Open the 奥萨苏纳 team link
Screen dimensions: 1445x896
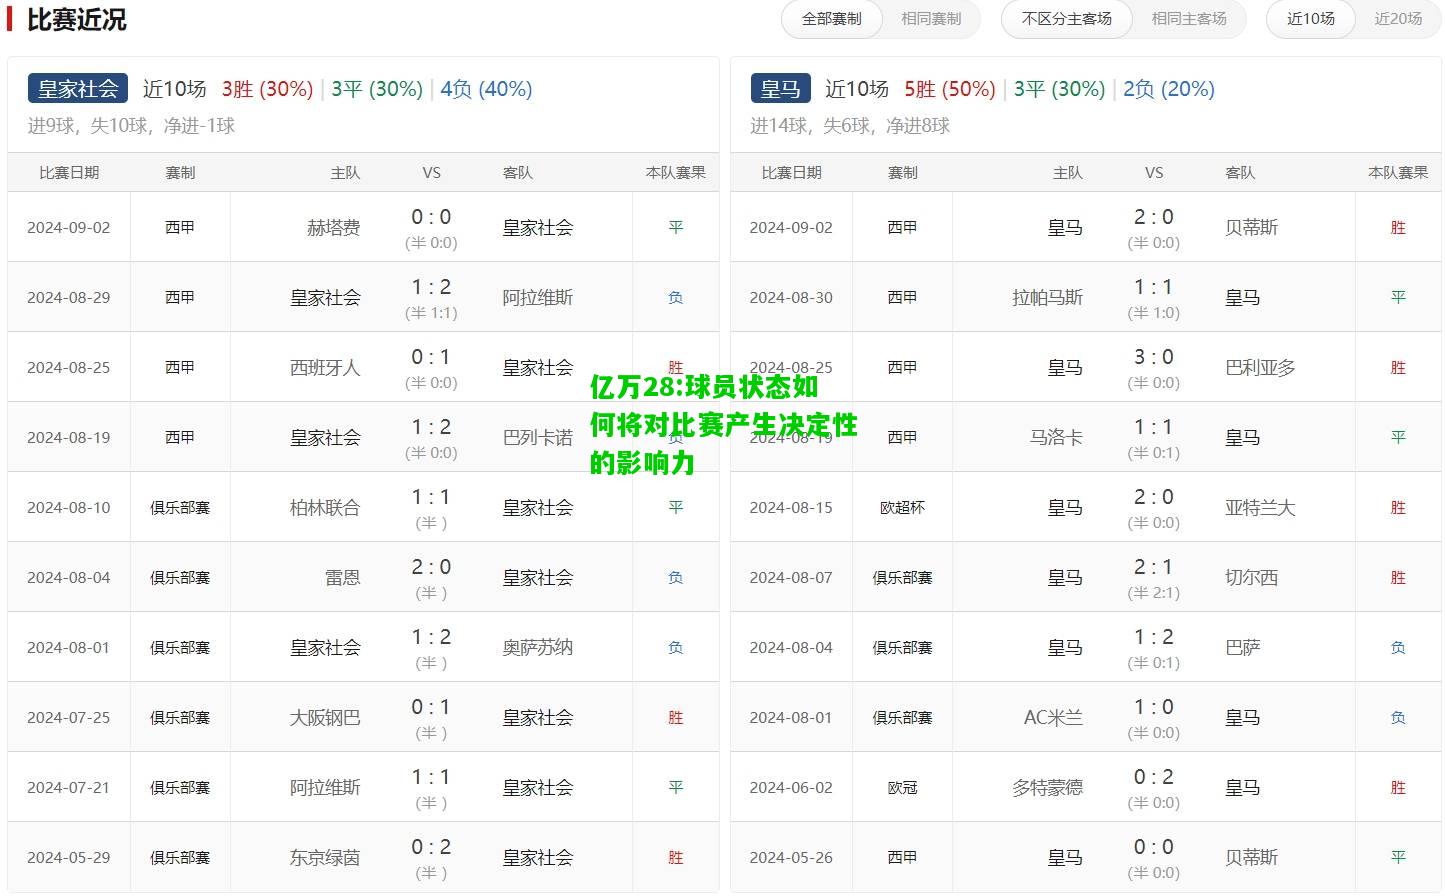point(538,648)
